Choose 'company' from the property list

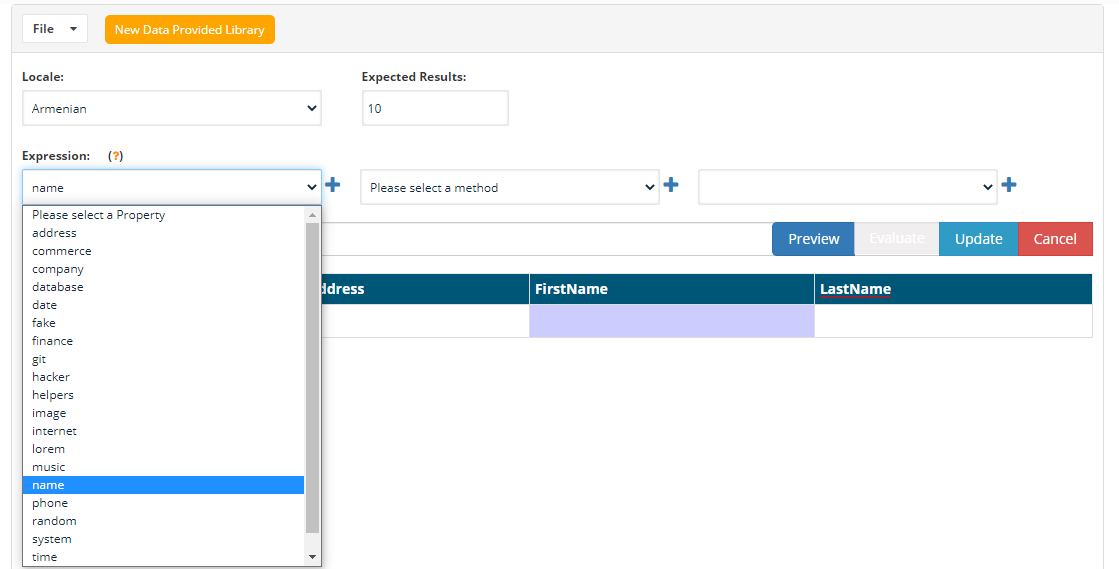[58, 269]
